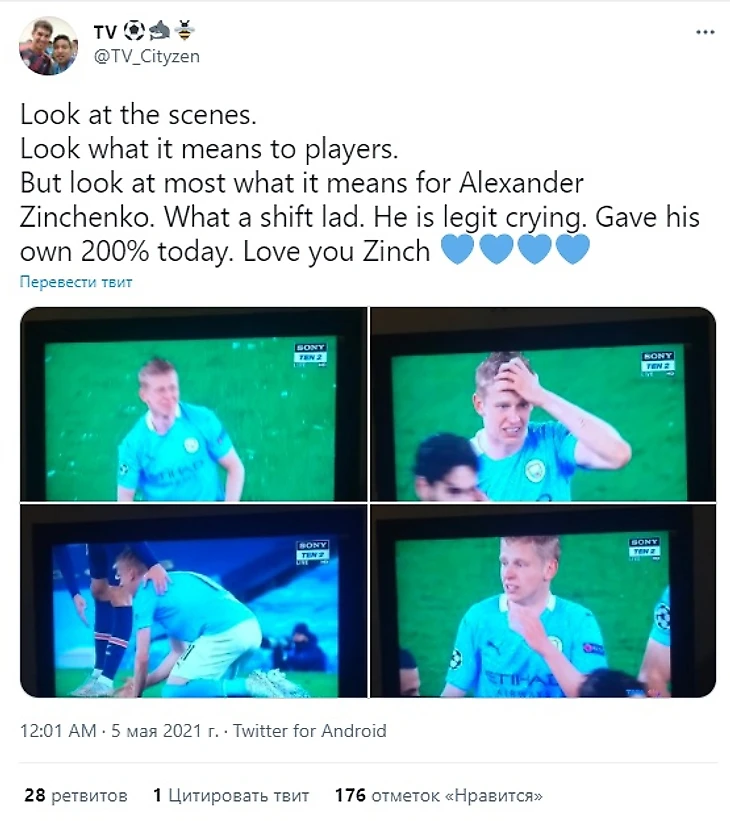
Task: Open top-left photo of smiling player
Action: click(193, 404)
